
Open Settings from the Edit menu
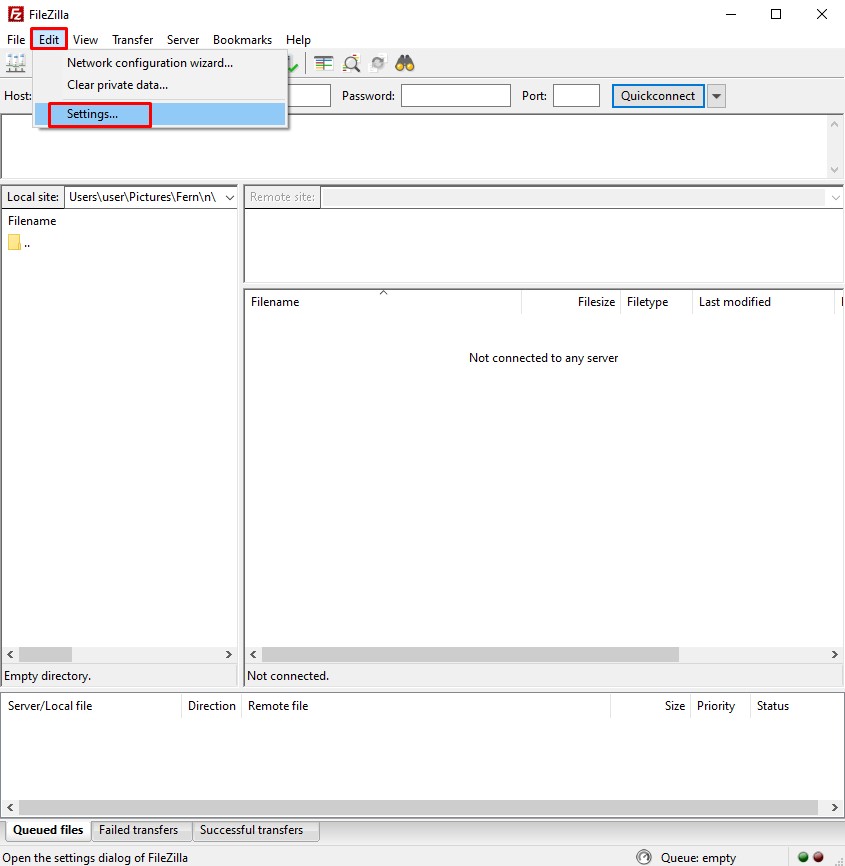(160, 114)
